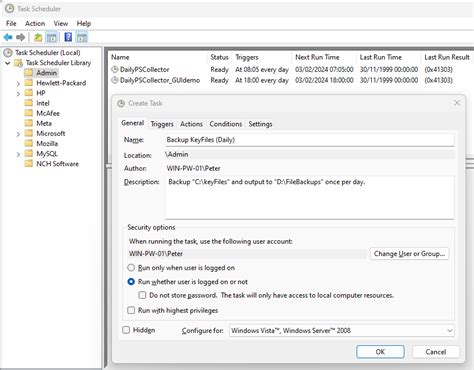Click the Create Task dialog clock icon
This screenshot has height=370, width=474.
coord(121,103)
